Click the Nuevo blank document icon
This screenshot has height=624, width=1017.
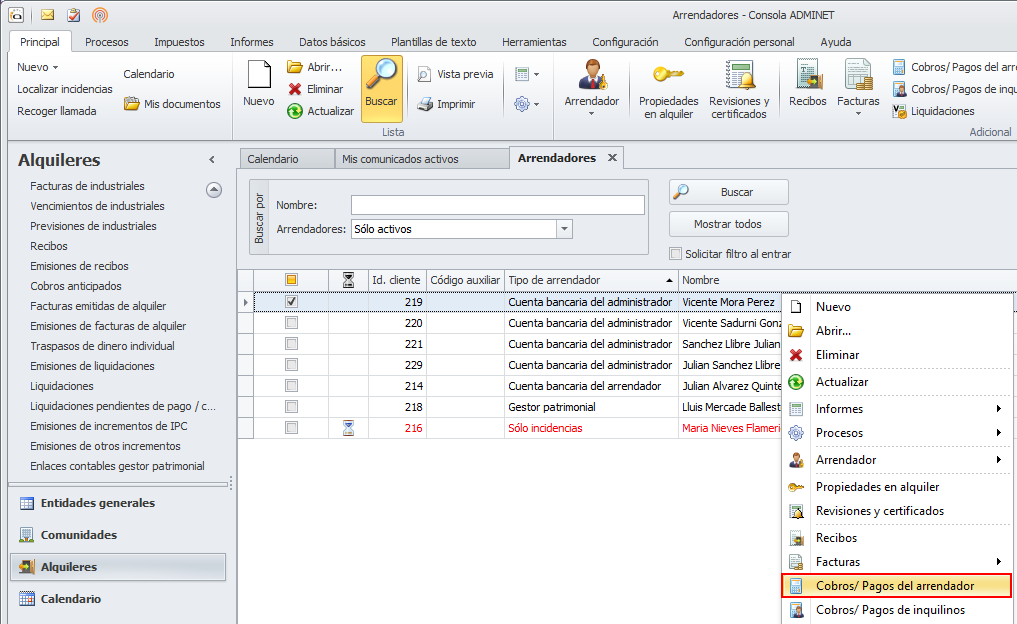tap(258, 78)
